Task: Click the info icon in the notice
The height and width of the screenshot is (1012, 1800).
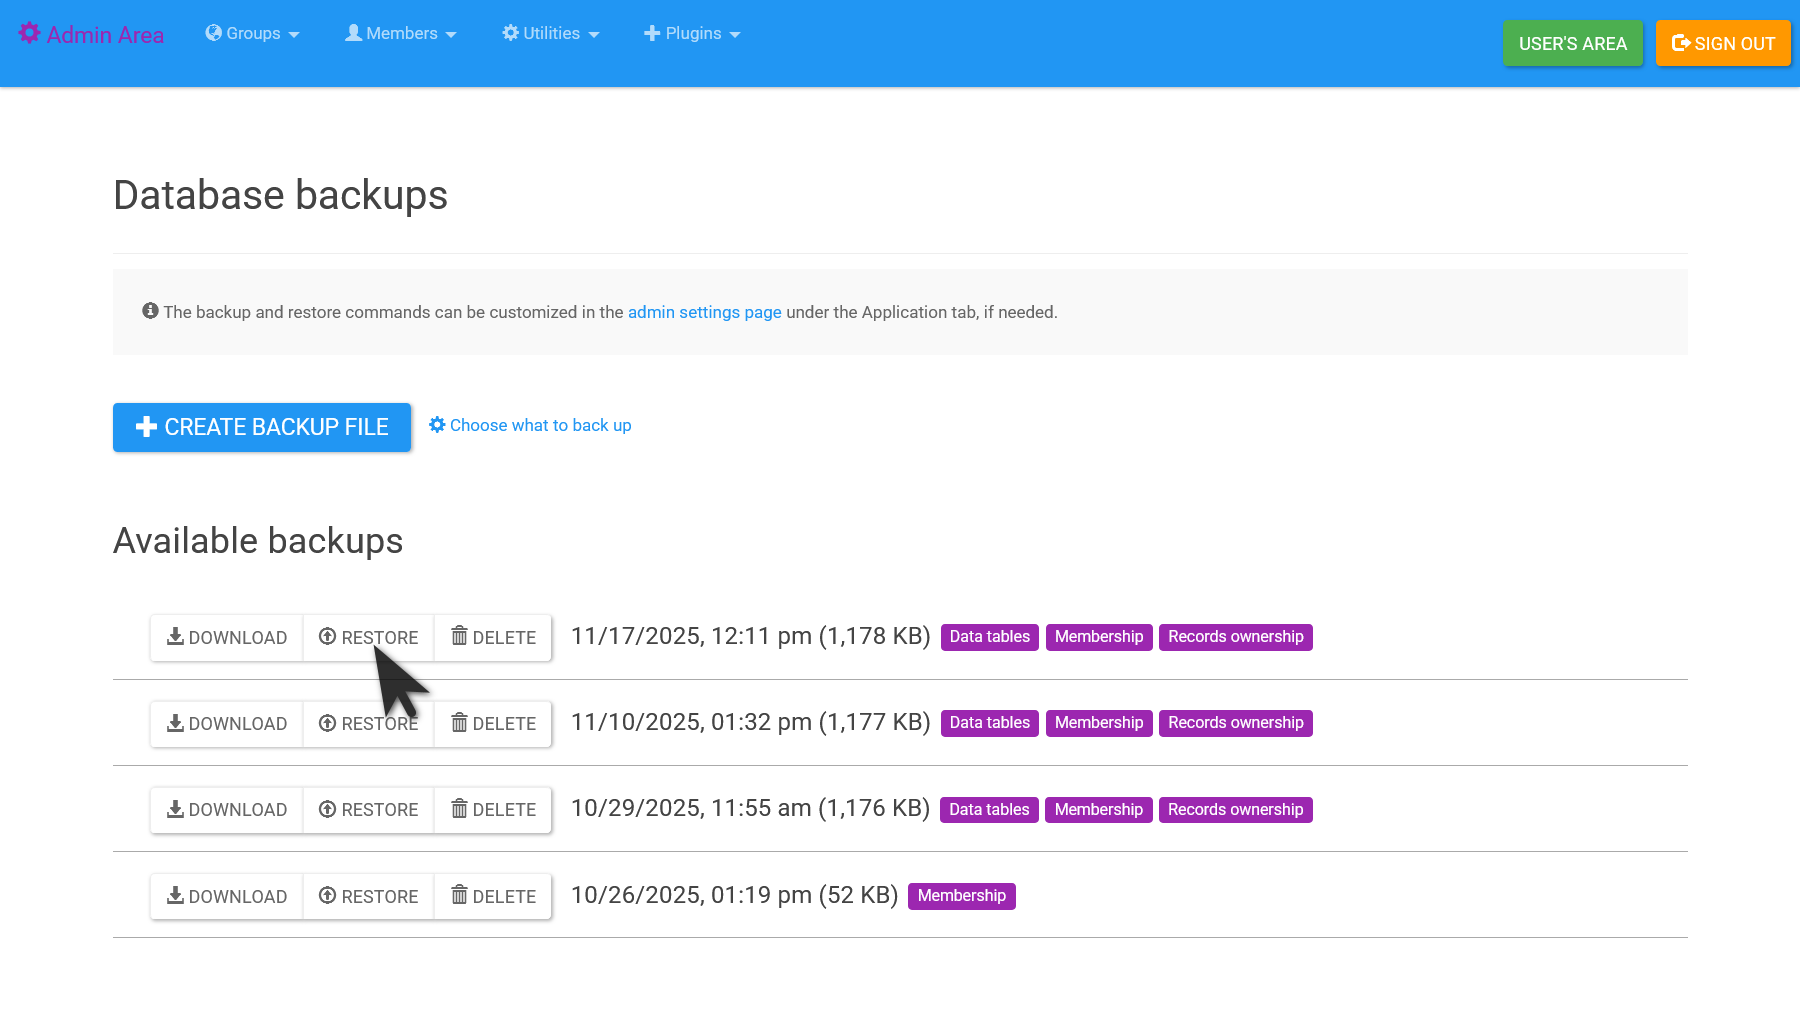Action: pos(150,311)
